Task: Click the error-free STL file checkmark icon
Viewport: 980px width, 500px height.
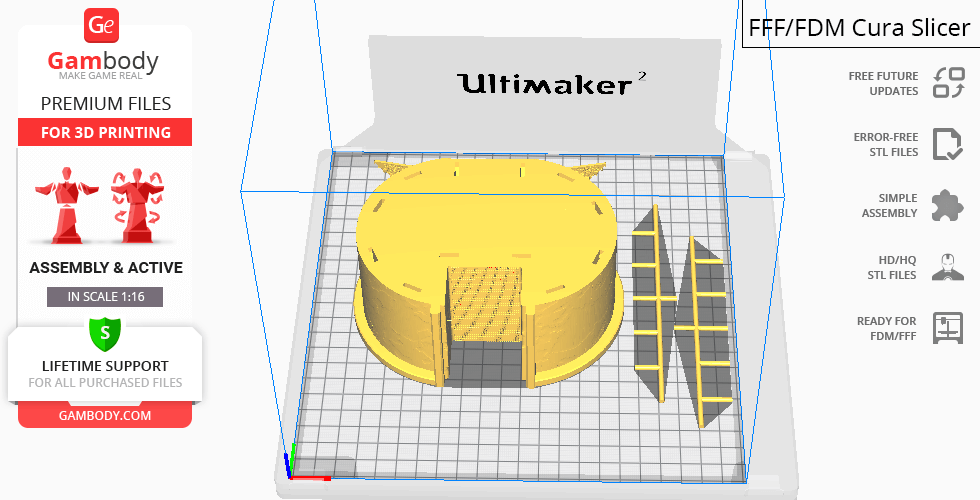Action: pos(948,144)
